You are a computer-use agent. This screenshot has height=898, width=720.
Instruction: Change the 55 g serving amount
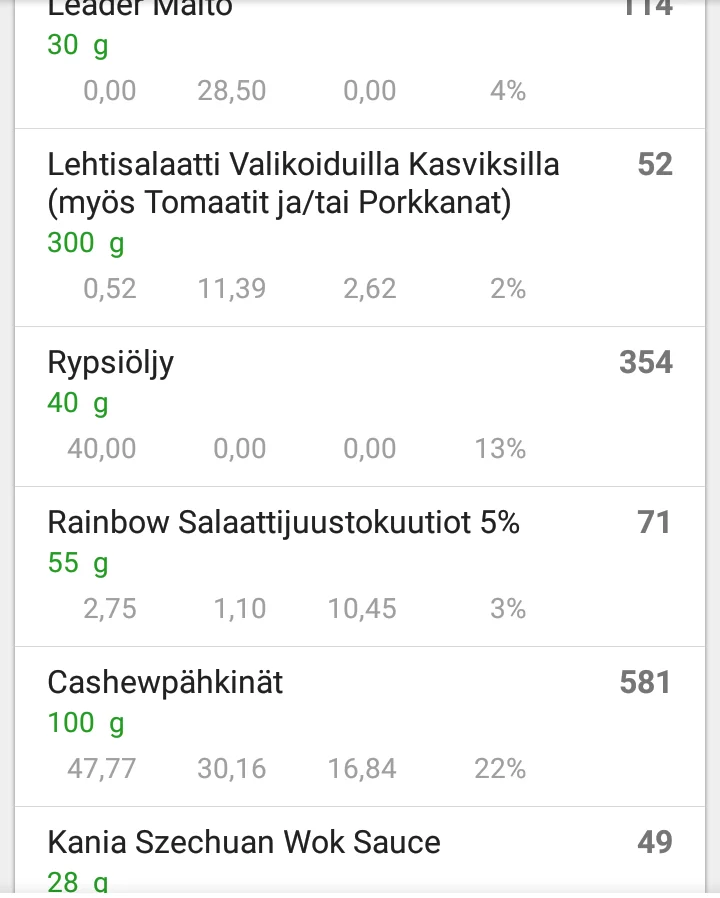(78, 563)
